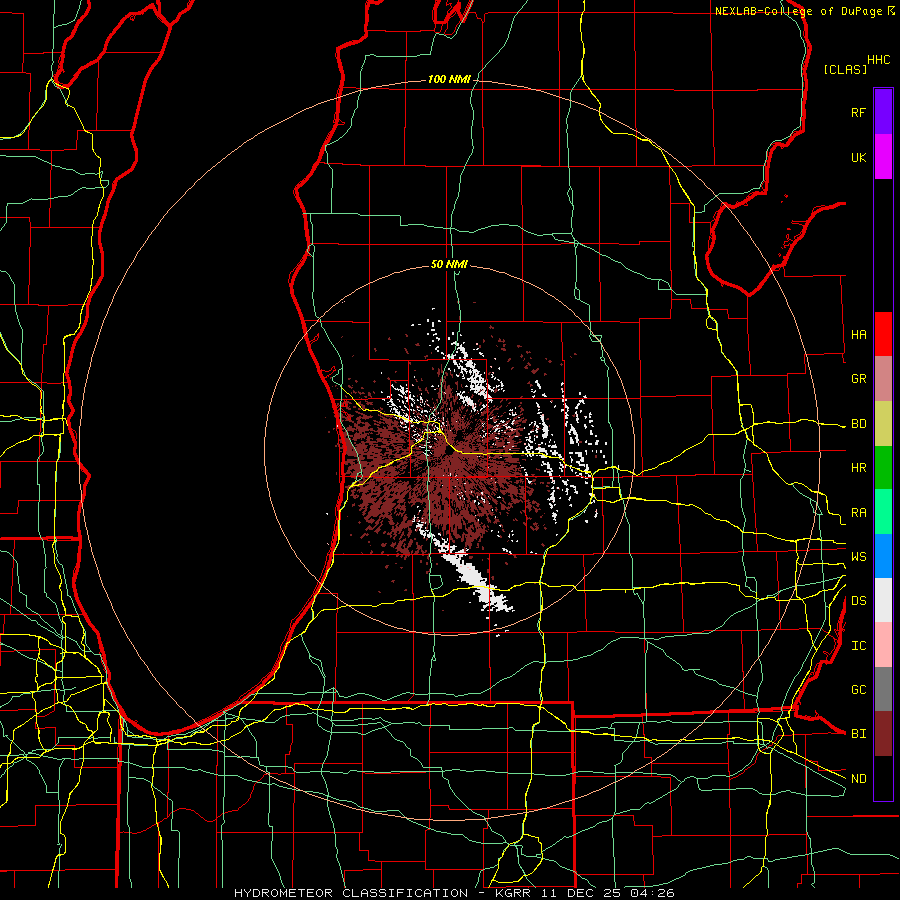Click the 'GC' legend label
Image resolution: width=900 pixels, height=900 pixels.
858,690
